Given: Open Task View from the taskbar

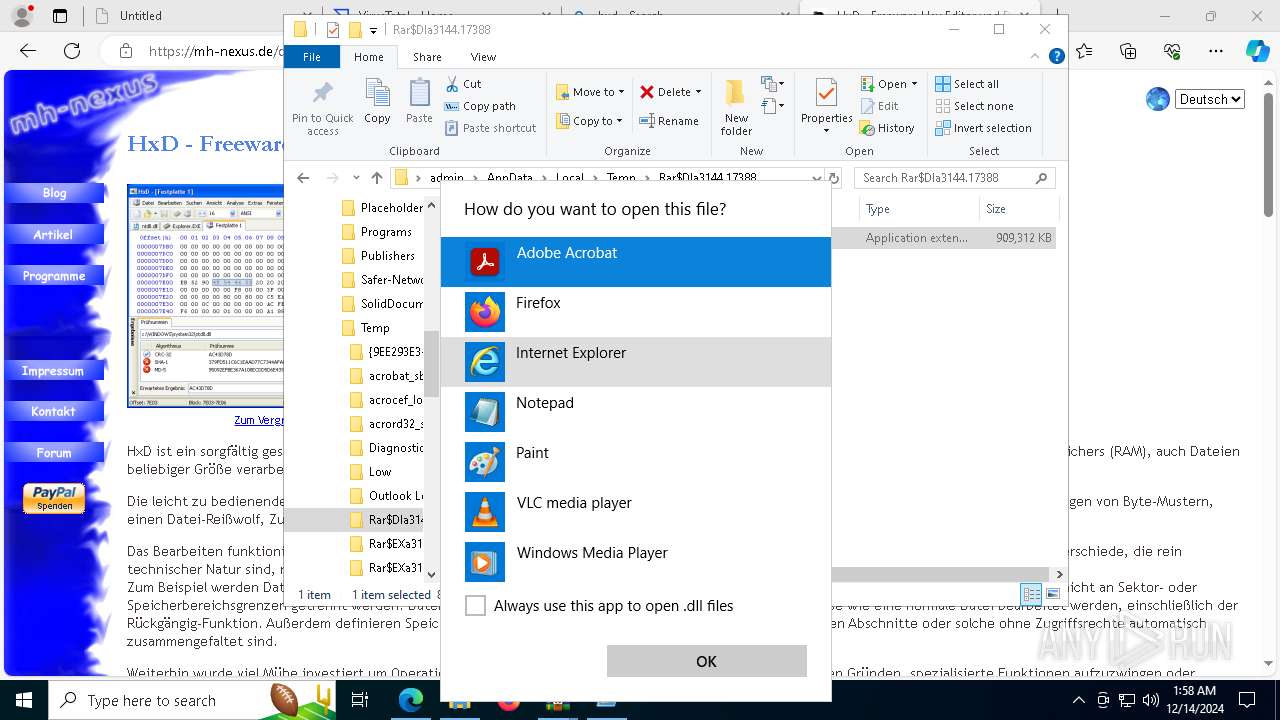Looking at the screenshot, I should (360, 700).
